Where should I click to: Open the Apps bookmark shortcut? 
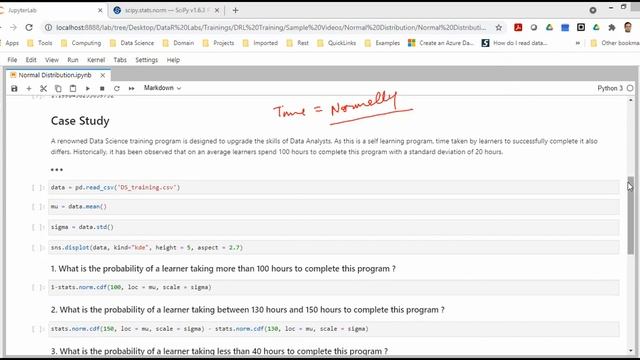point(11,43)
